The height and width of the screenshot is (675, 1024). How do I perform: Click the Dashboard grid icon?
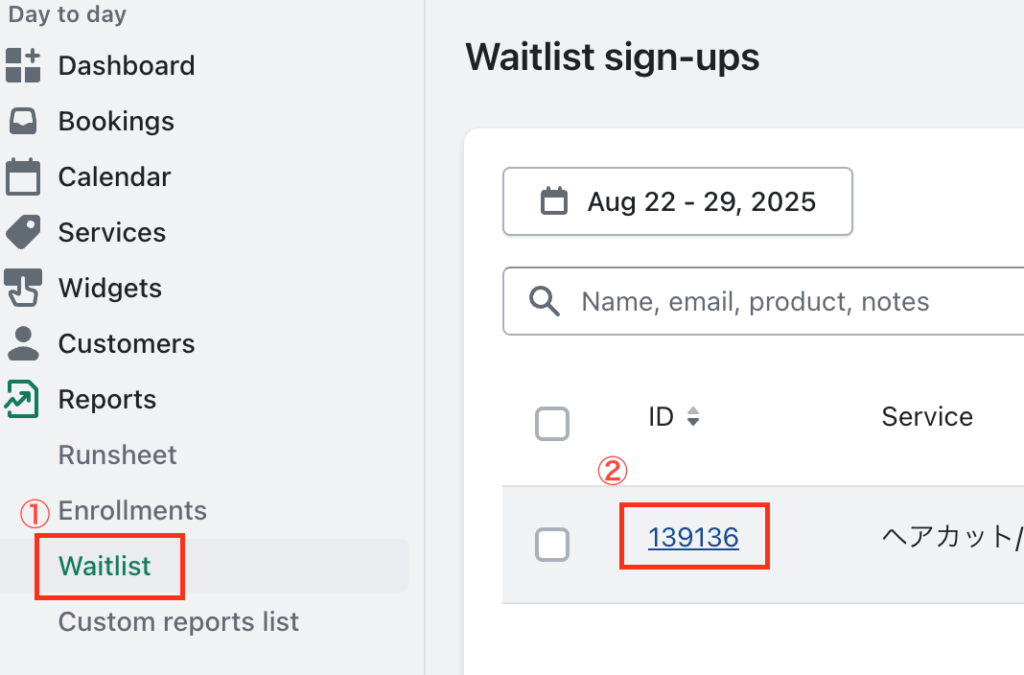click(22, 65)
